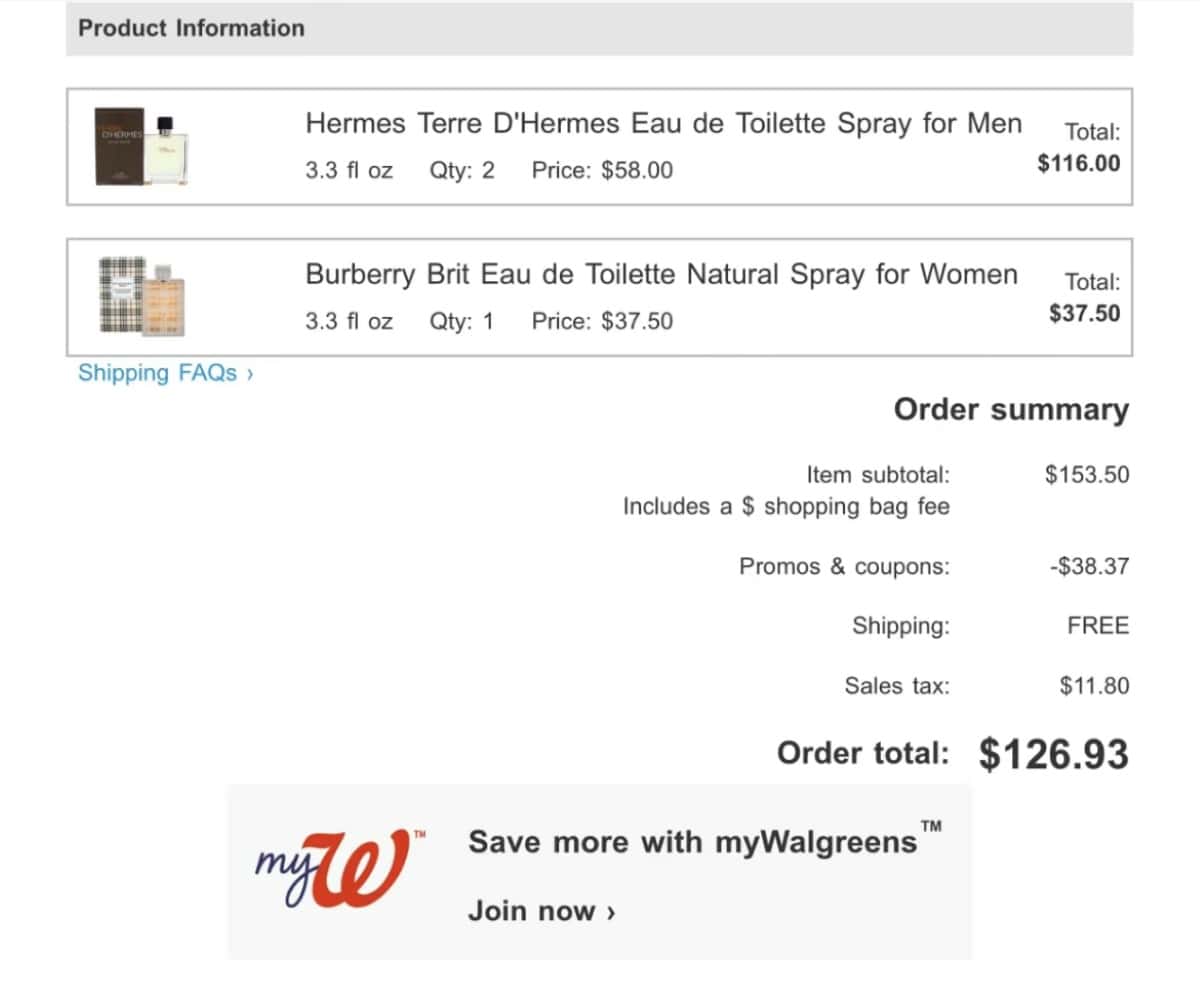This screenshot has width=1200, height=990.
Task: Click the Hermes Terre D'Hermes product title
Action: pos(663,124)
